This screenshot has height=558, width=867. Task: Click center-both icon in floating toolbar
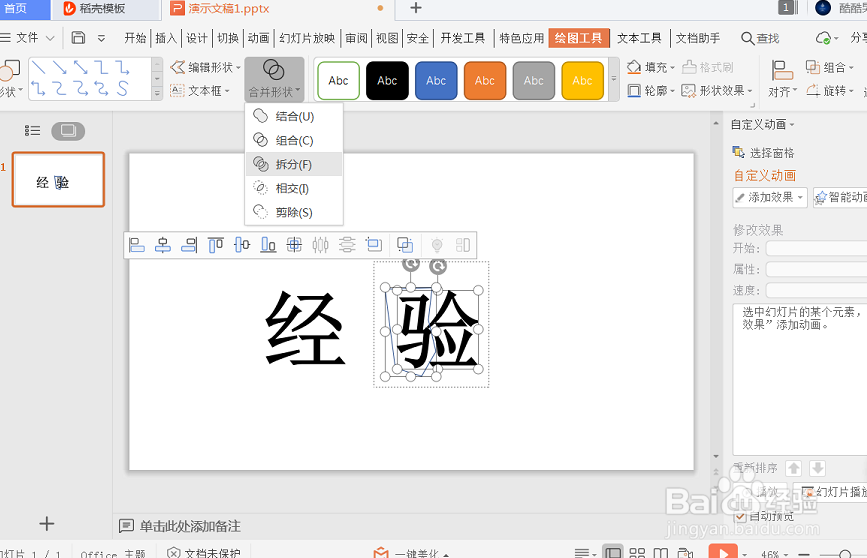[294, 244]
